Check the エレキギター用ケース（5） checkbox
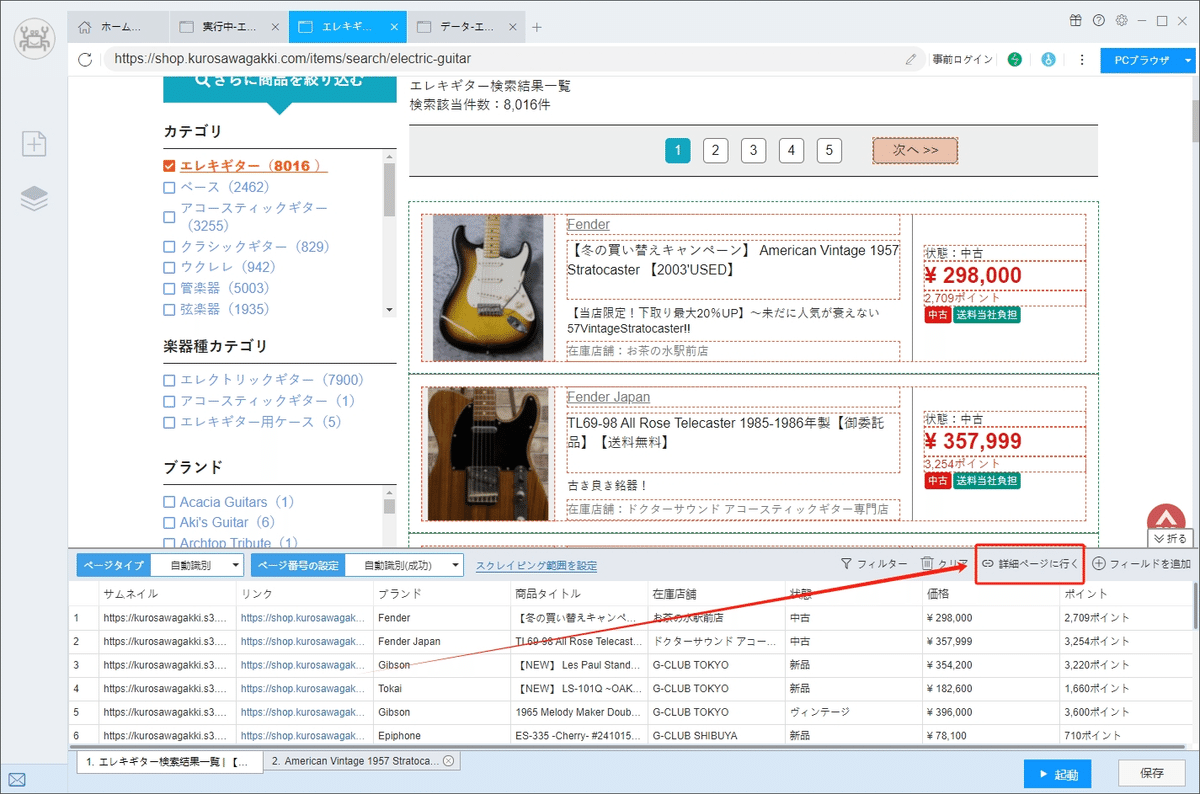This screenshot has width=1200, height=794. (169, 422)
